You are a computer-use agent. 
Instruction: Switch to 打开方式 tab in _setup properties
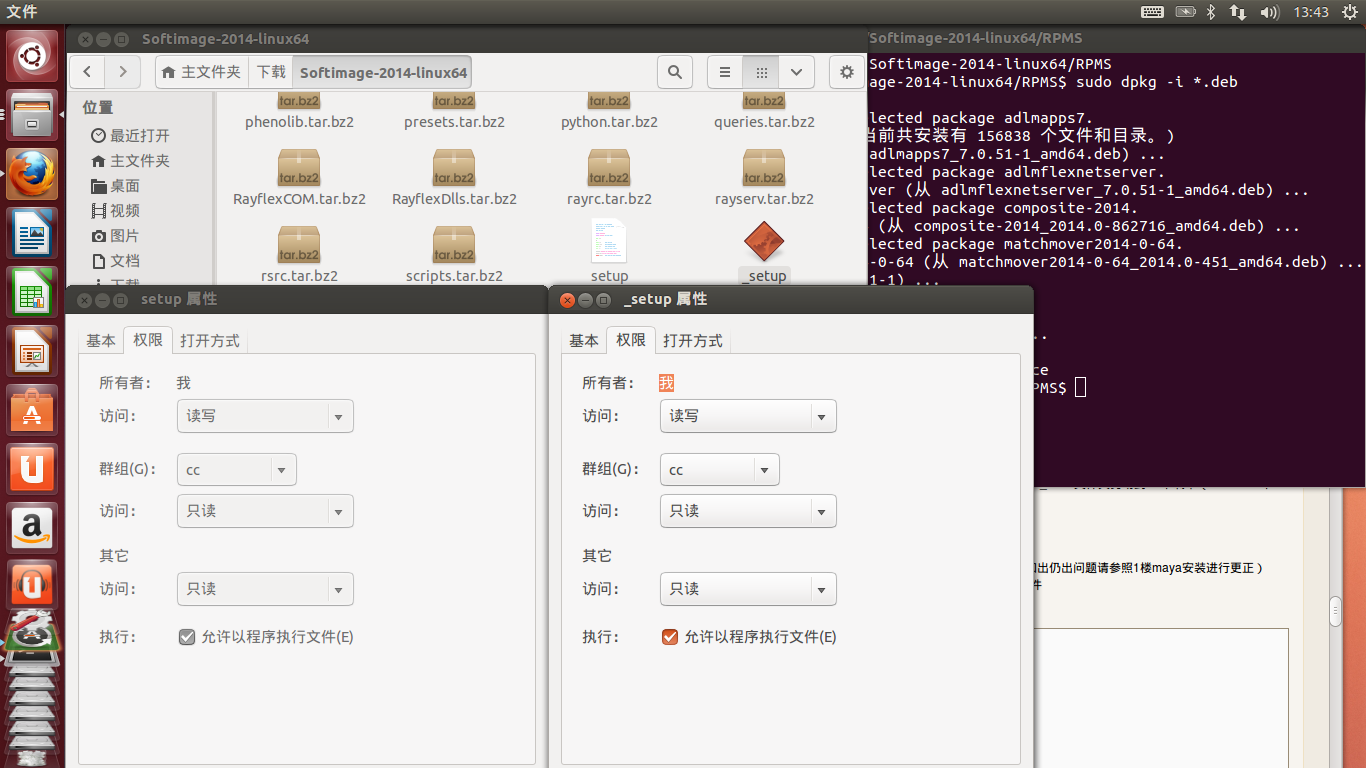pos(693,340)
